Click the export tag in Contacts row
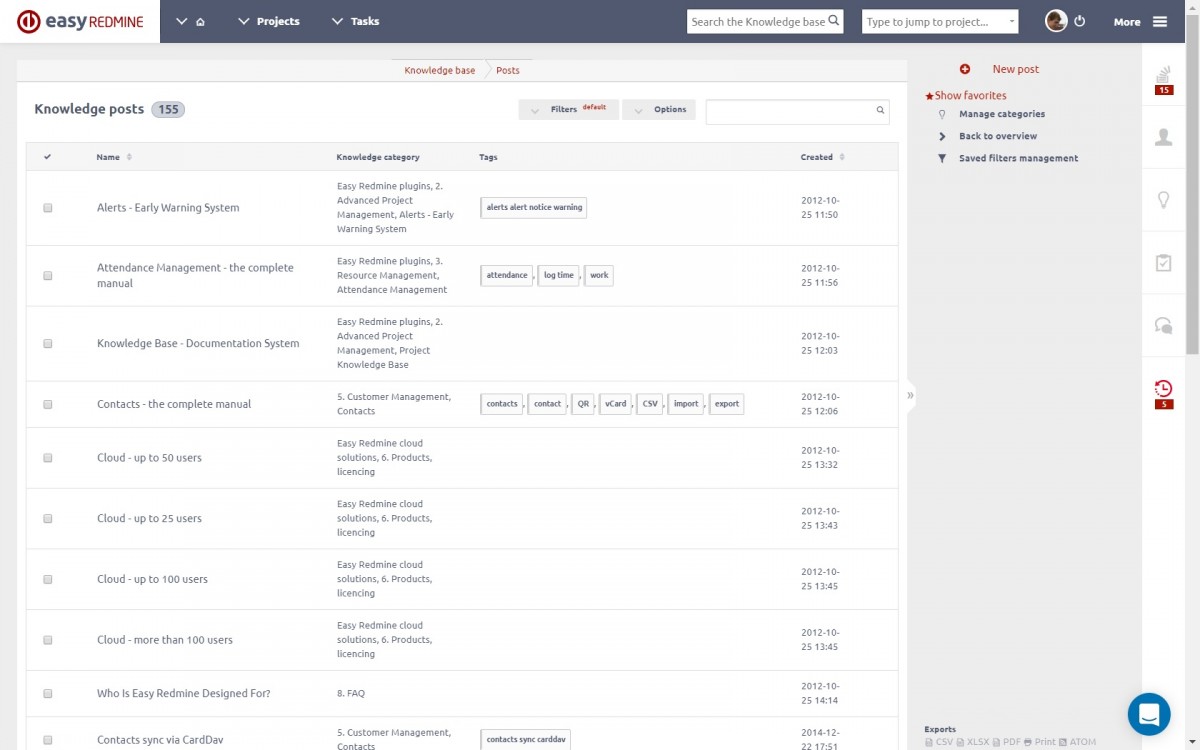The image size is (1200, 750). (x=727, y=404)
